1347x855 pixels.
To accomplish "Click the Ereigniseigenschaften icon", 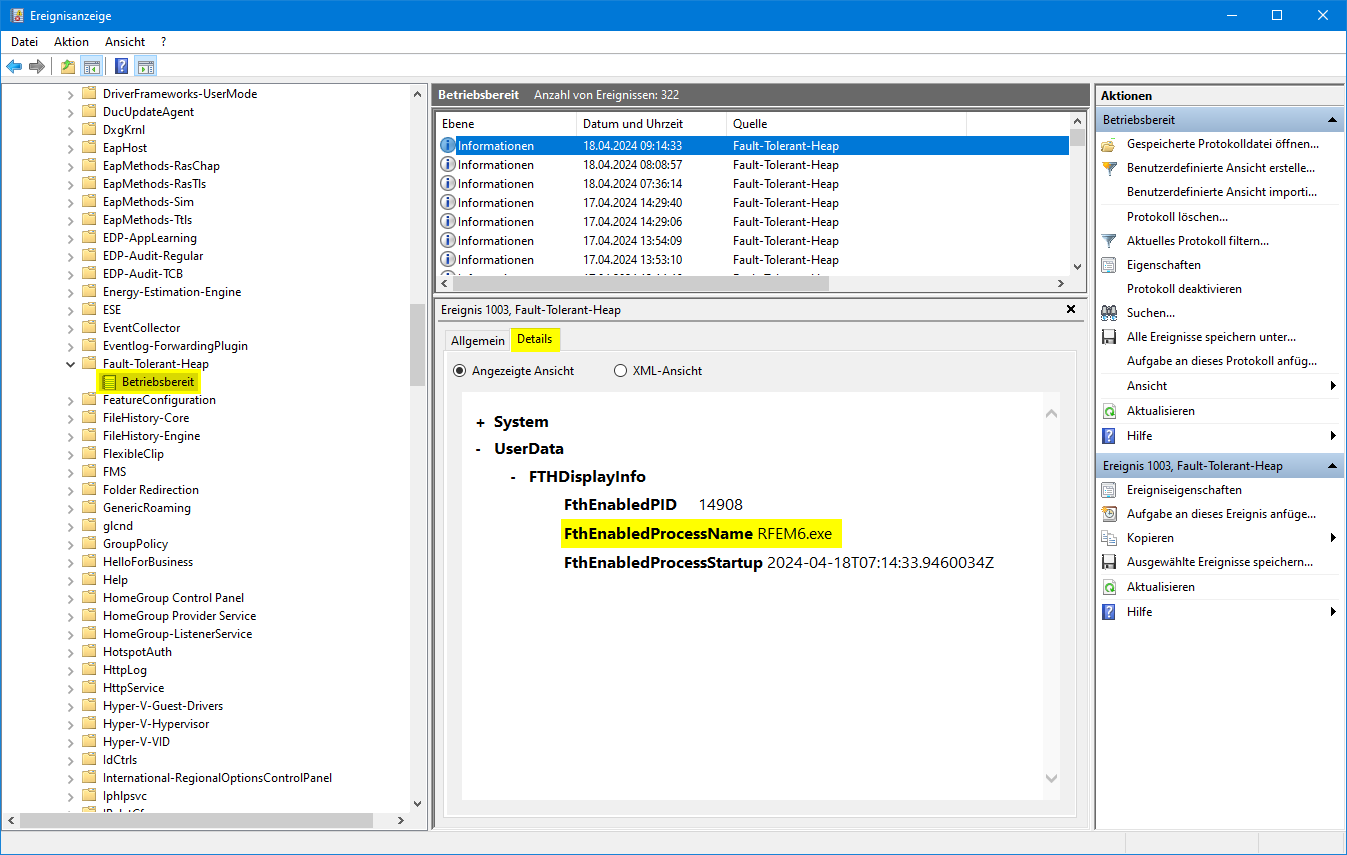I will pos(1108,490).
